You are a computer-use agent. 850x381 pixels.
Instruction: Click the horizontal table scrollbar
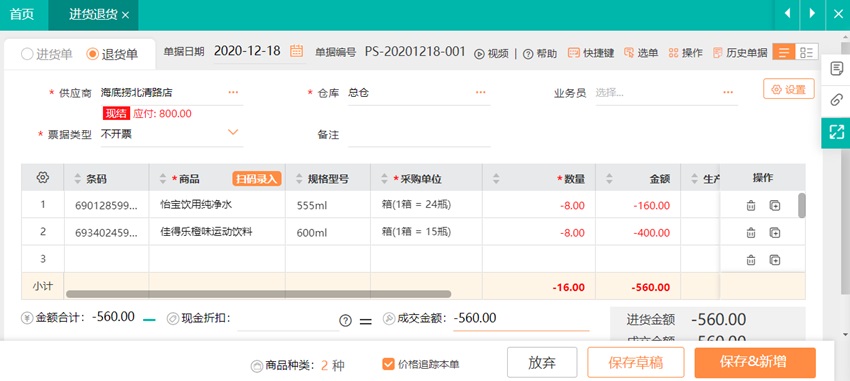click(258, 294)
